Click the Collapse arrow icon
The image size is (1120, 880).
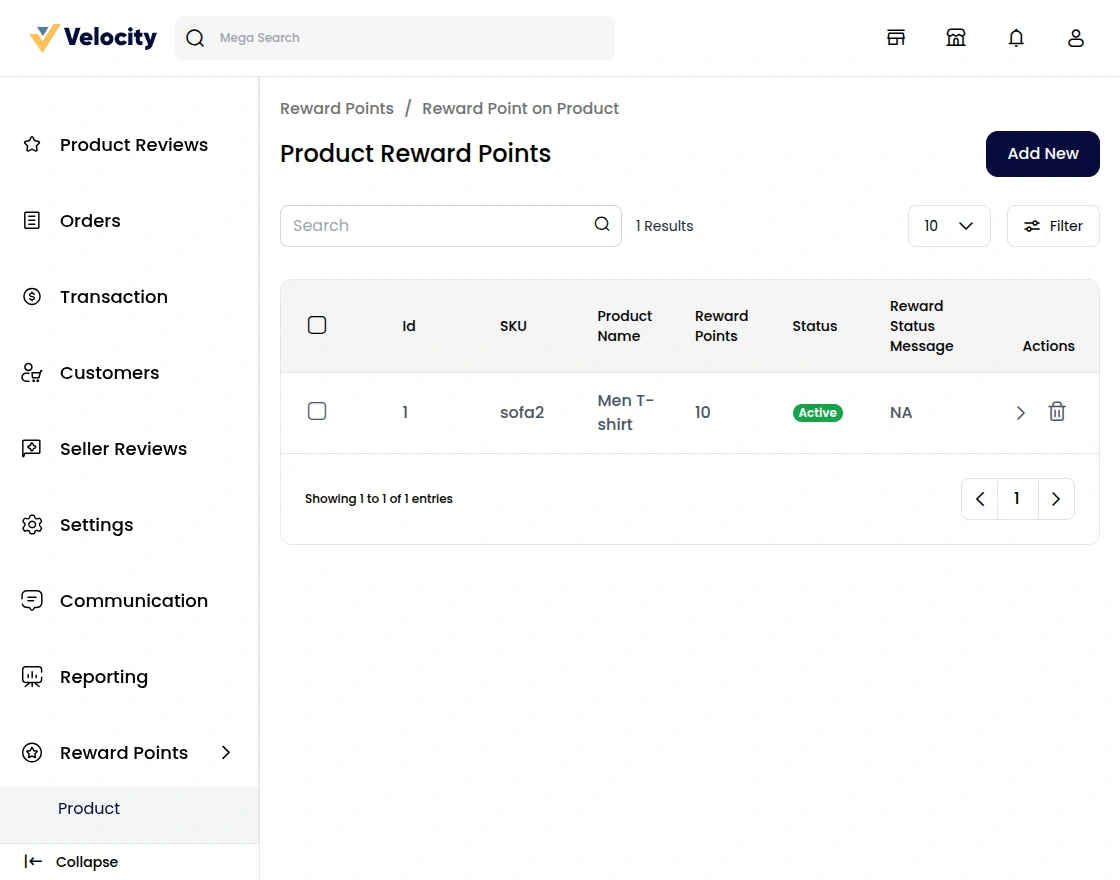point(34,861)
